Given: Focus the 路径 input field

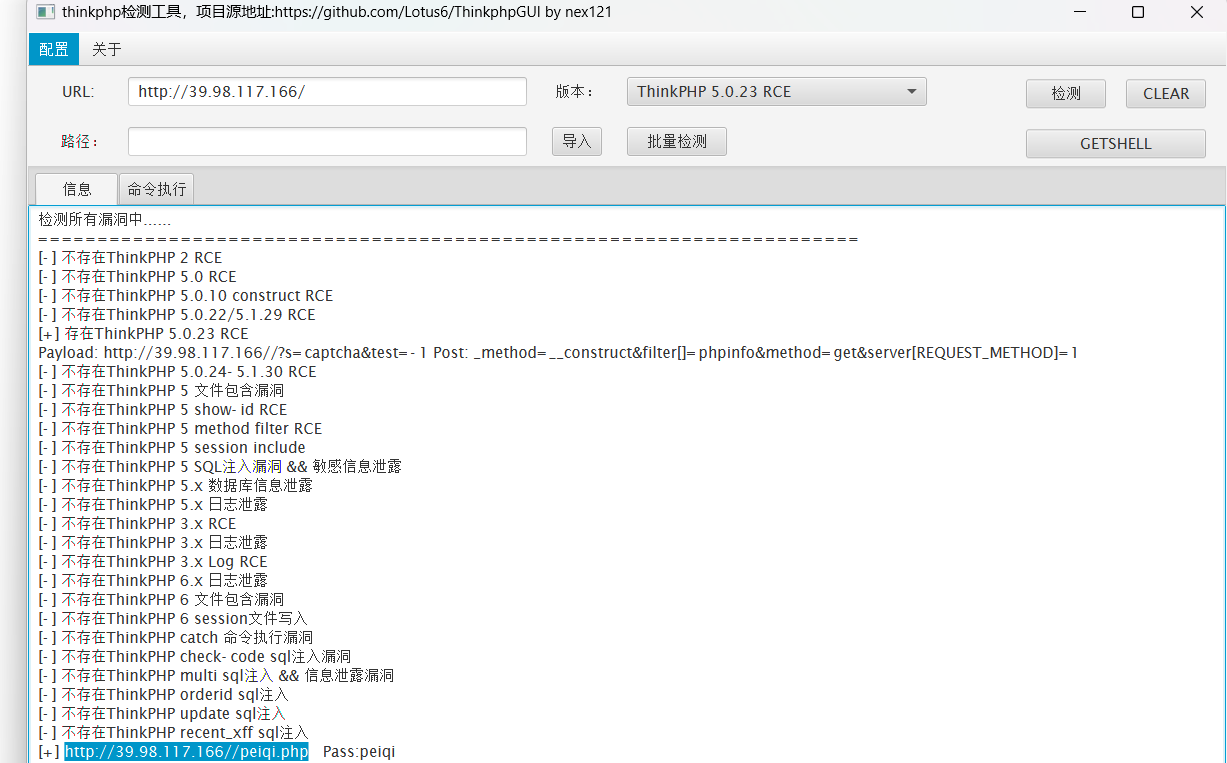Looking at the screenshot, I should click(327, 142).
